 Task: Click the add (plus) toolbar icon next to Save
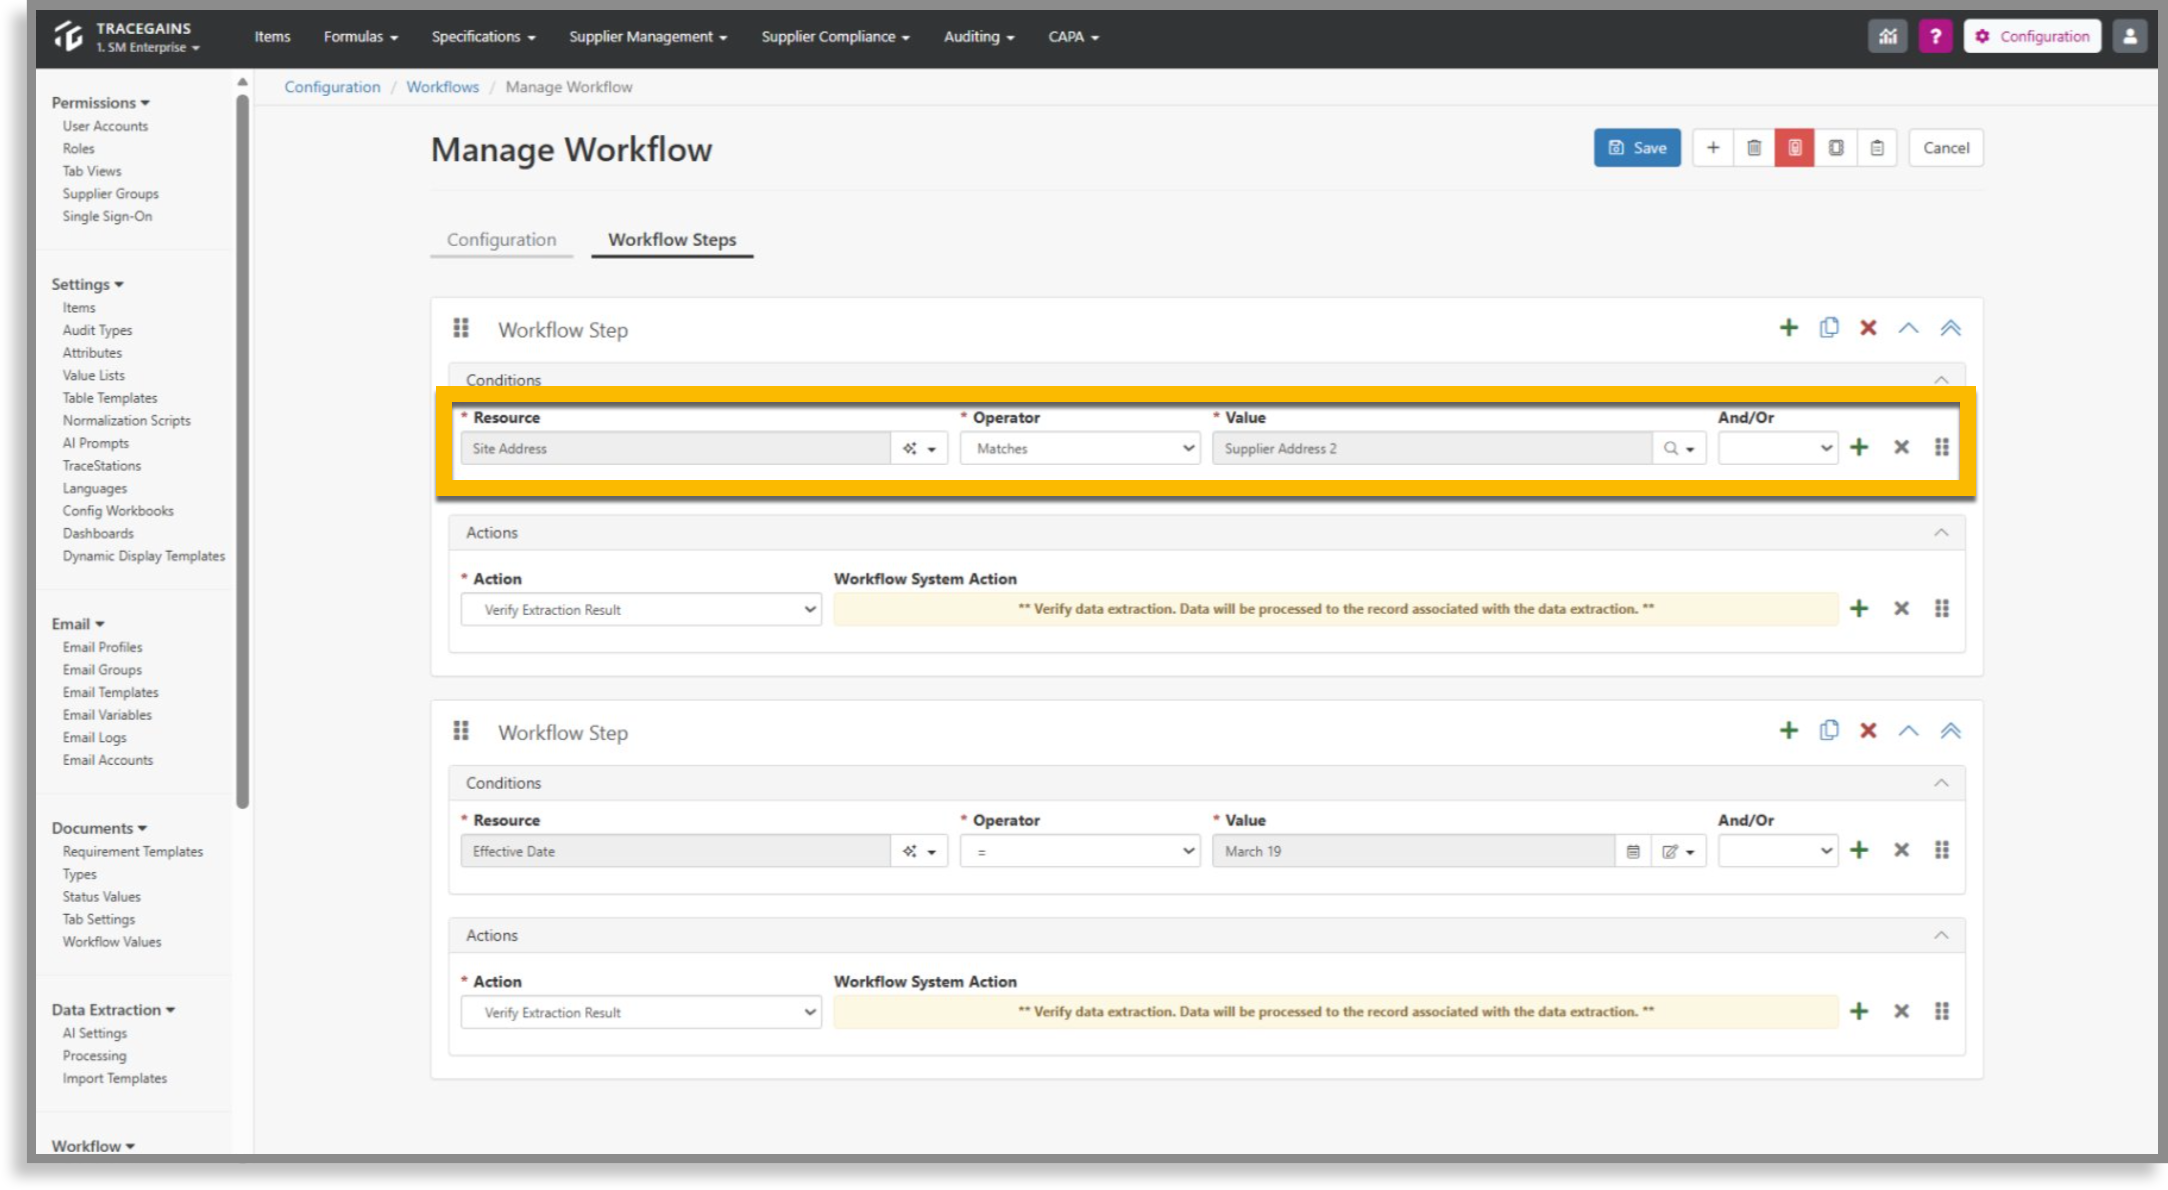1713,148
